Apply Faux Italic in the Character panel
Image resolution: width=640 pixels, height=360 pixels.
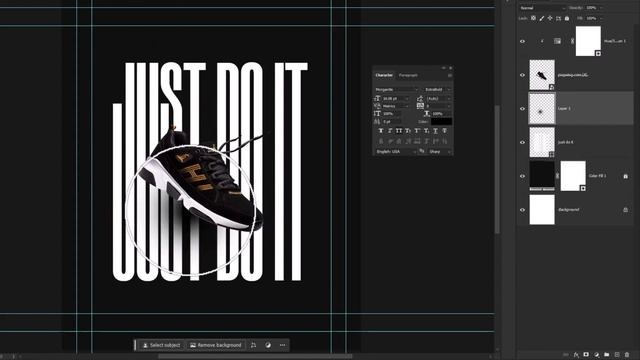(x=390, y=131)
